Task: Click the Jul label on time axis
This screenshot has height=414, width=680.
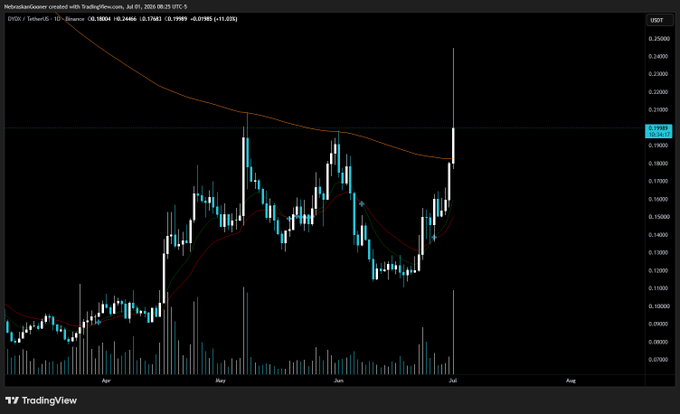Action: coord(453,381)
